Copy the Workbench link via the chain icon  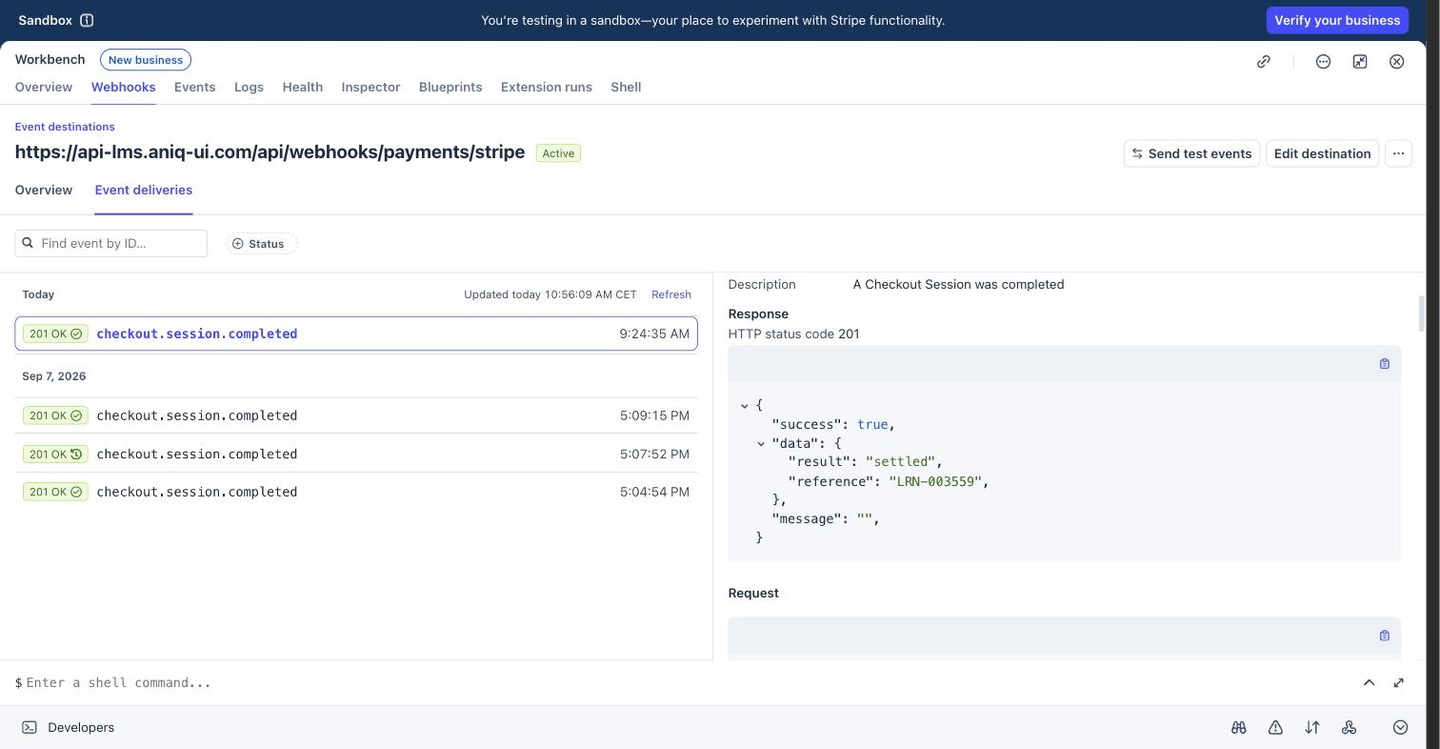tap(1264, 61)
